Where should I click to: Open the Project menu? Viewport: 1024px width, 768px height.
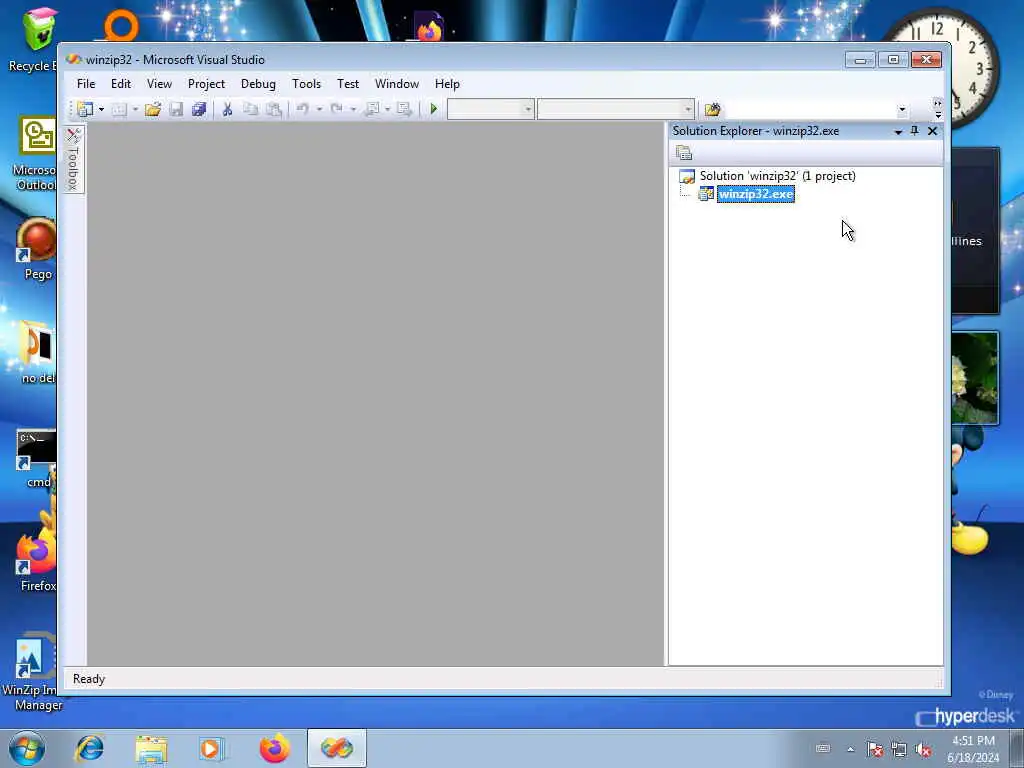206,84
